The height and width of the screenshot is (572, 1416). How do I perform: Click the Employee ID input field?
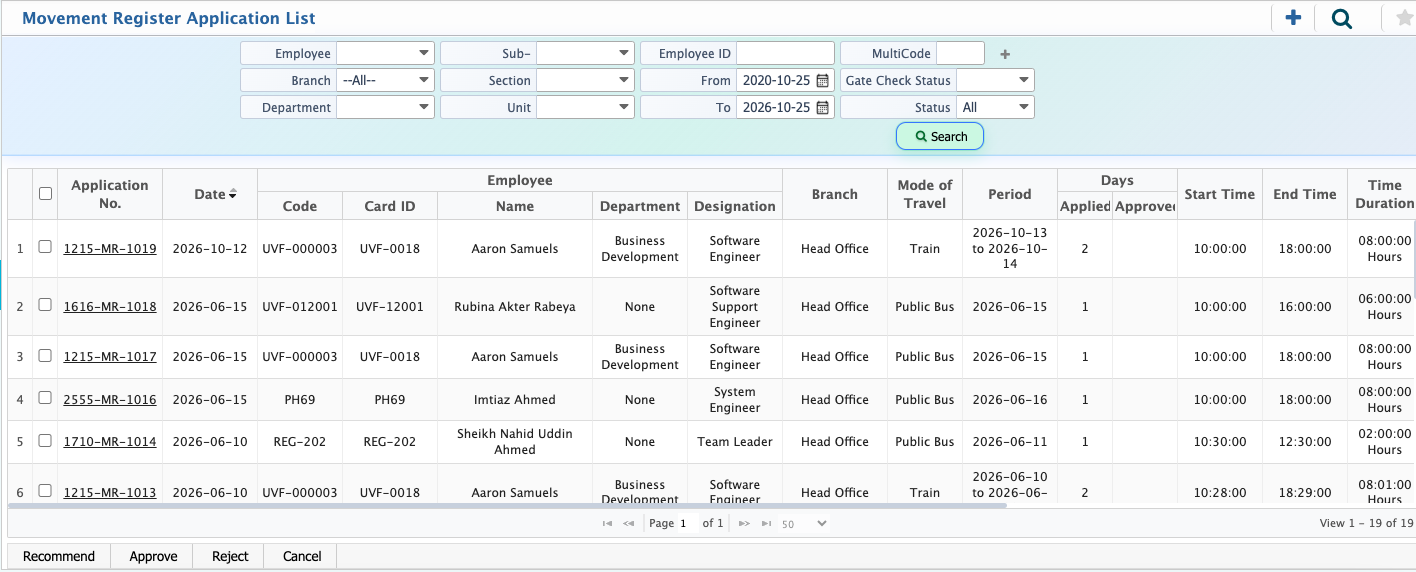785,53
